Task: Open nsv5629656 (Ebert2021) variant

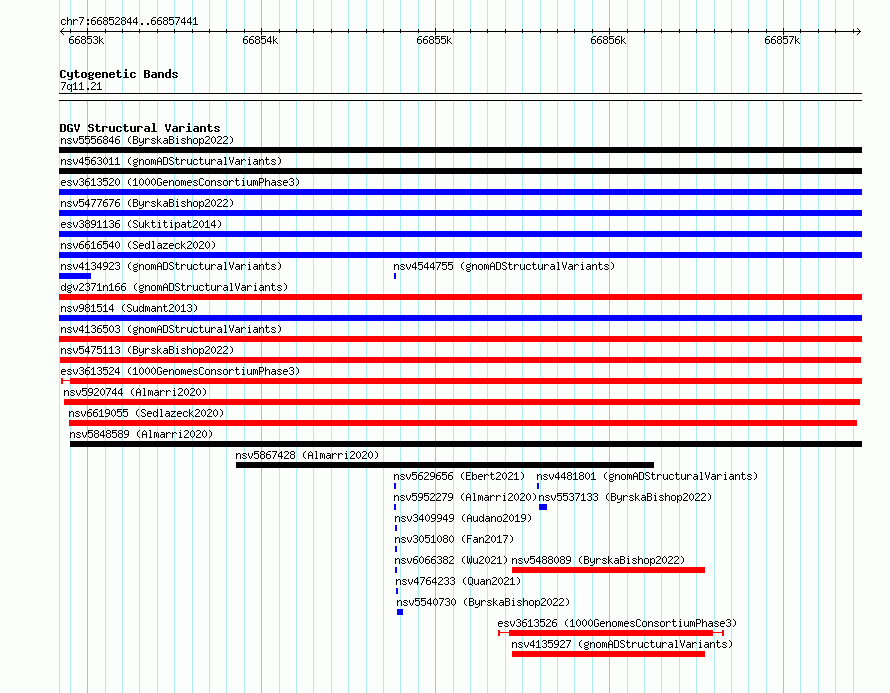Action: pos(459,476)
